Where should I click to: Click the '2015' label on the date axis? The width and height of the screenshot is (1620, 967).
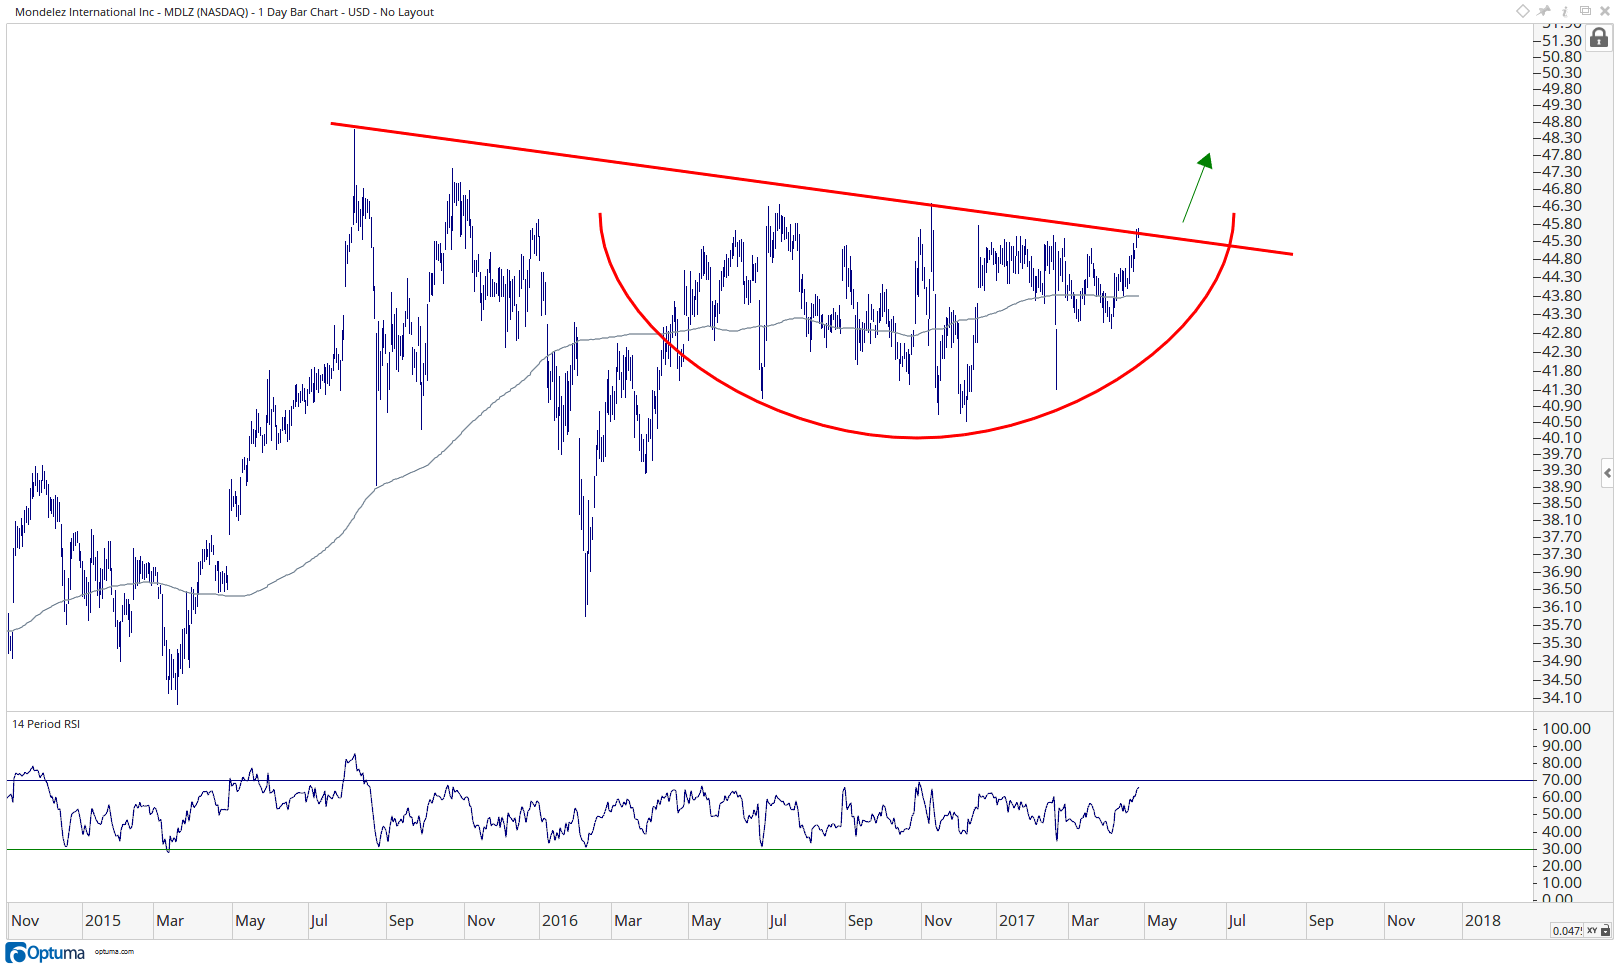[102, 921]
